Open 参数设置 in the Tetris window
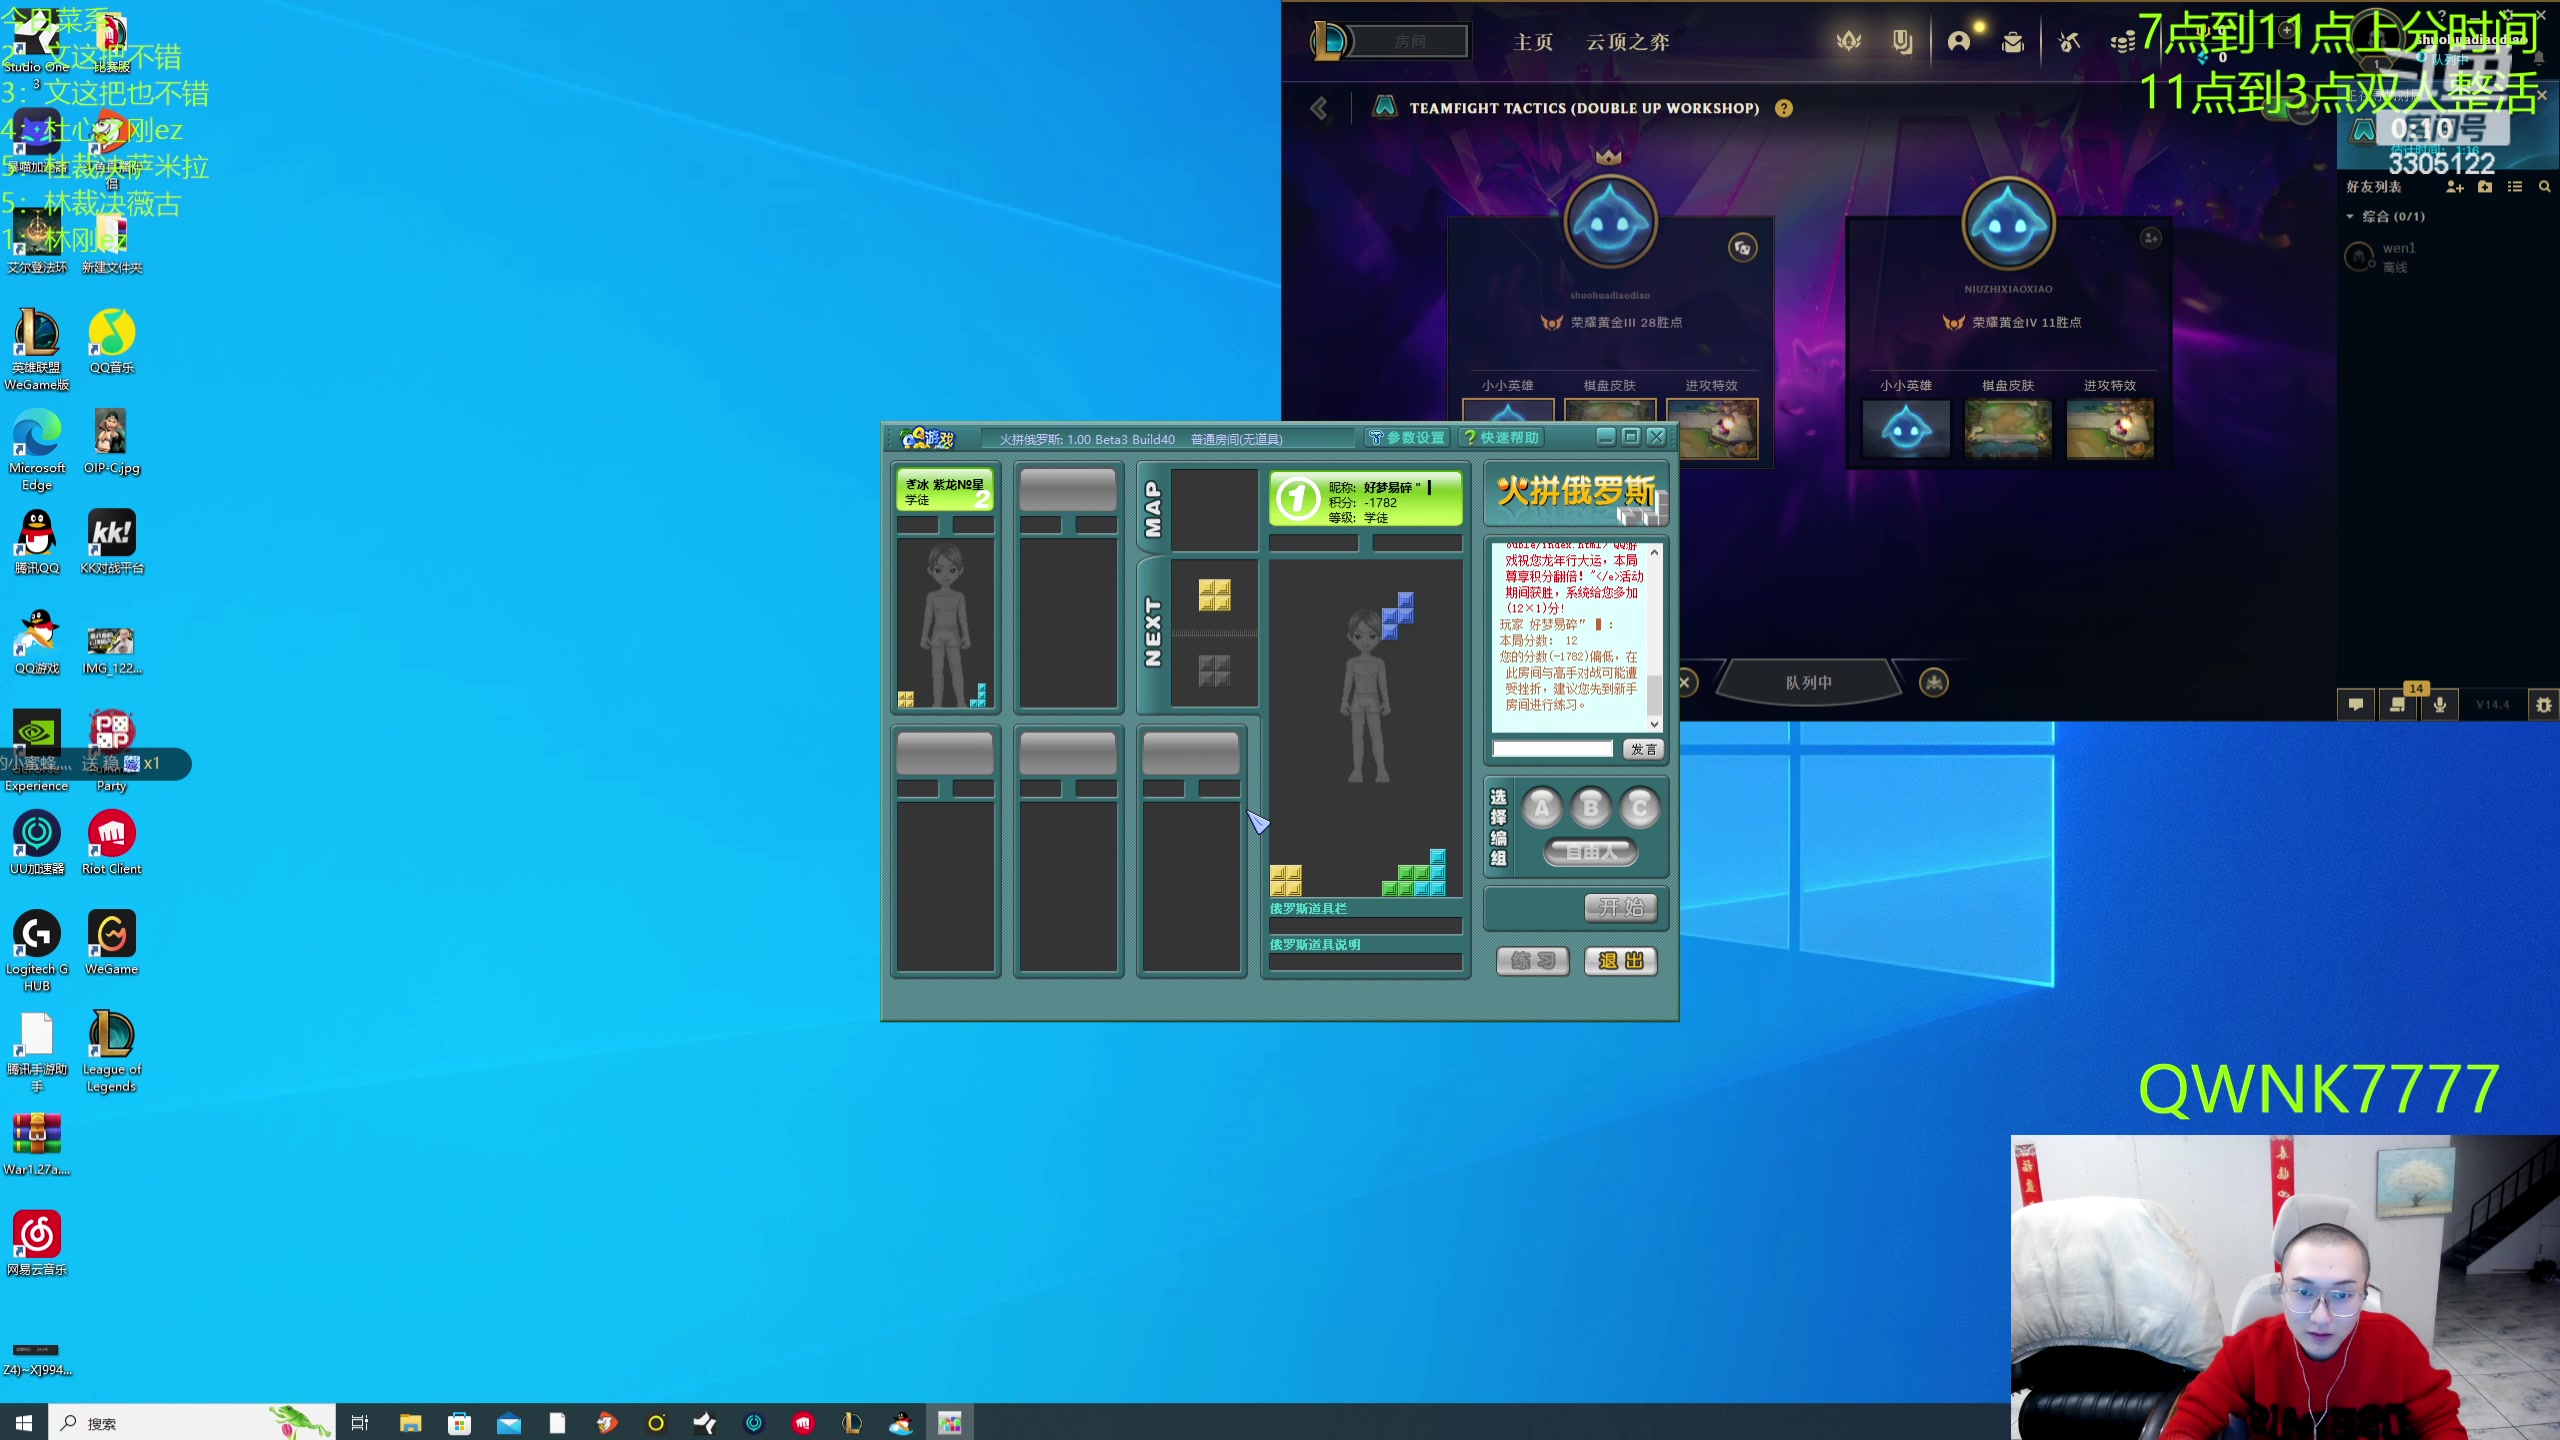The height and width of the screenshot is (1440, 2560). pyautogui.click(x=1407, y=437)
